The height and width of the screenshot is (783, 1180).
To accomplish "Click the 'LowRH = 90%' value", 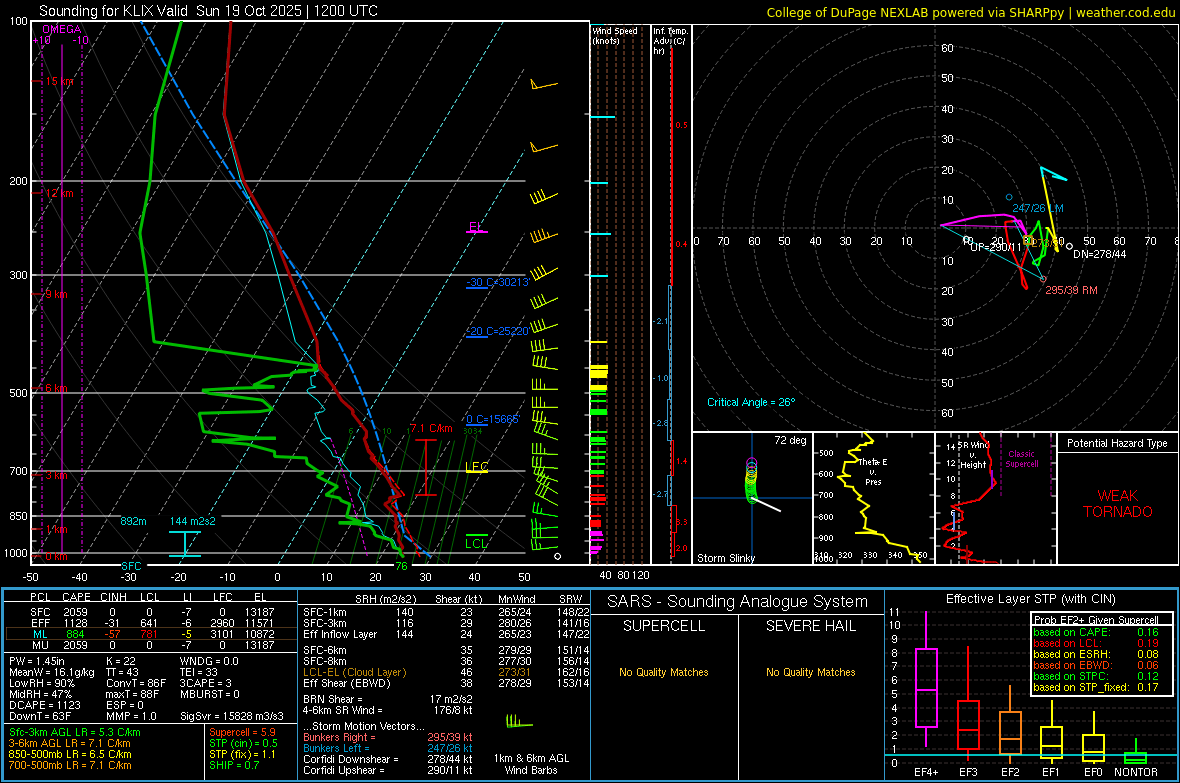I will click(x=41, y=684).
